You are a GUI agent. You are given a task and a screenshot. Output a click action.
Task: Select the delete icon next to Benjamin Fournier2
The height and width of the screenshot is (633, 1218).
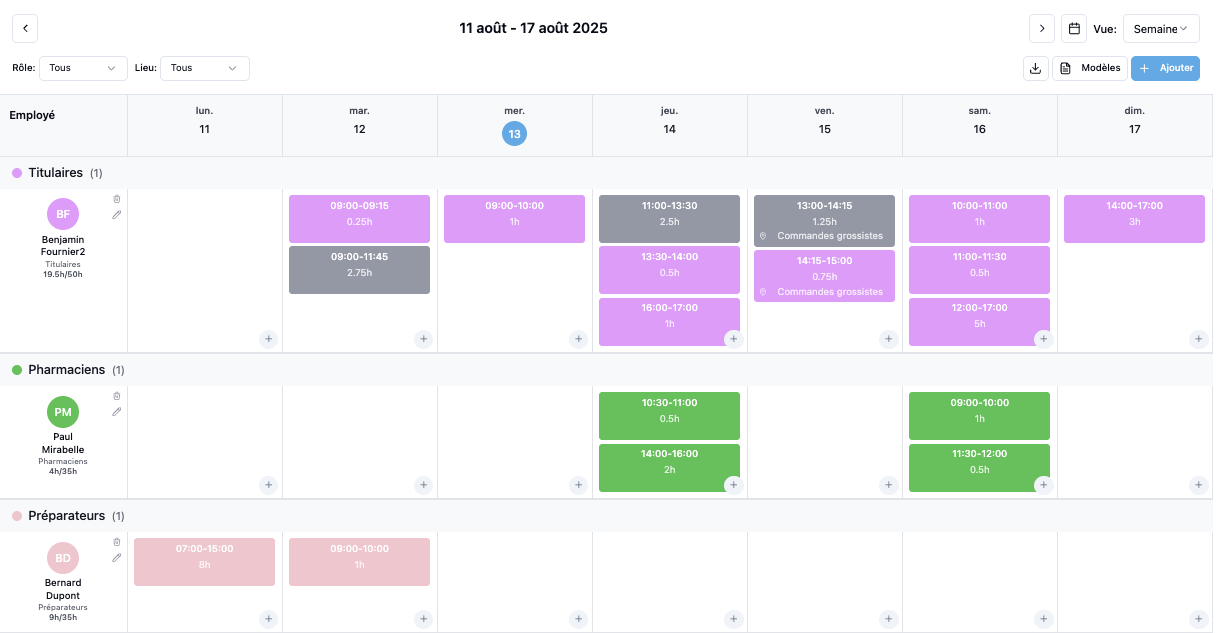click(116, 199)
